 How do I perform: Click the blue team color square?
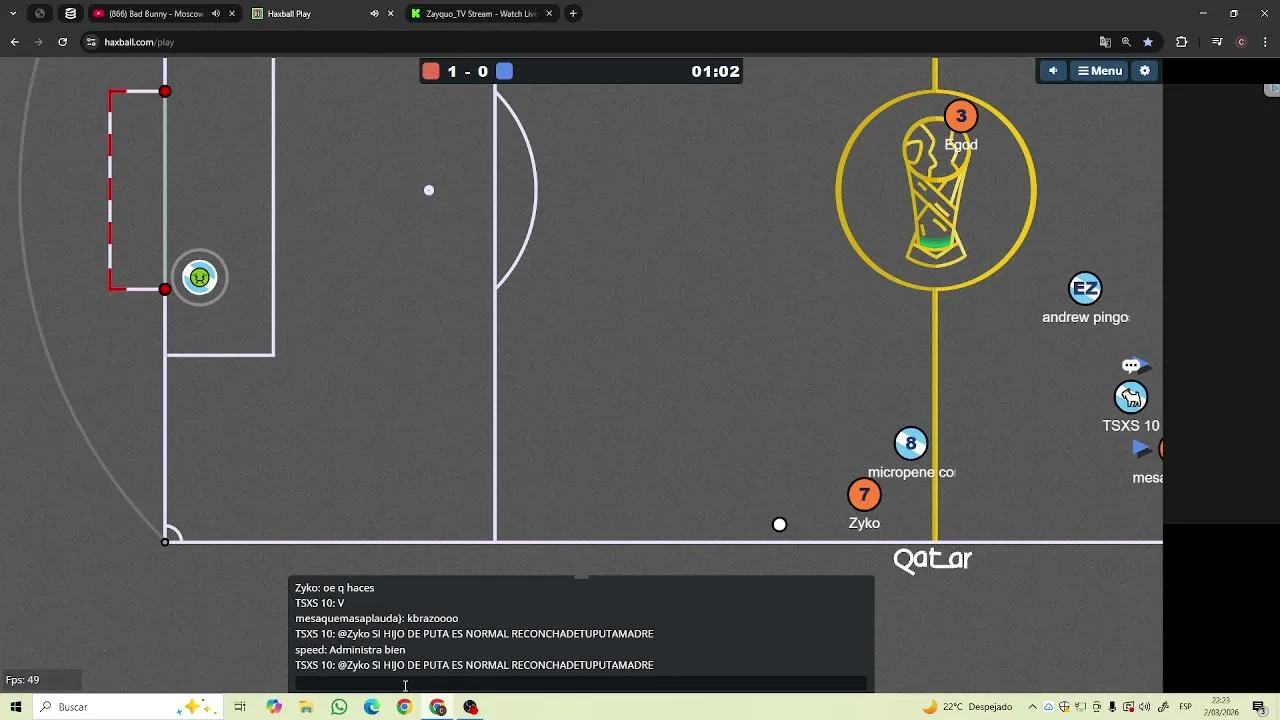(505, 71)
